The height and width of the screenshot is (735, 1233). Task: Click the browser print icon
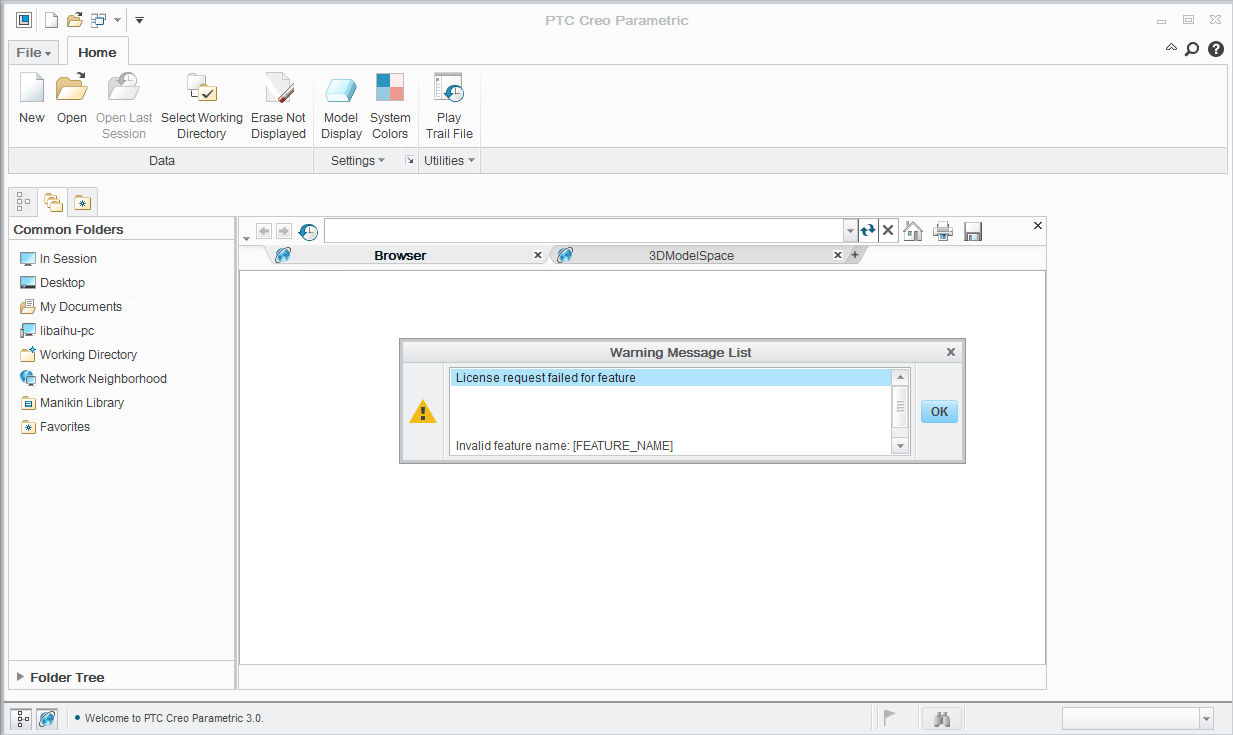coord(943,231)
